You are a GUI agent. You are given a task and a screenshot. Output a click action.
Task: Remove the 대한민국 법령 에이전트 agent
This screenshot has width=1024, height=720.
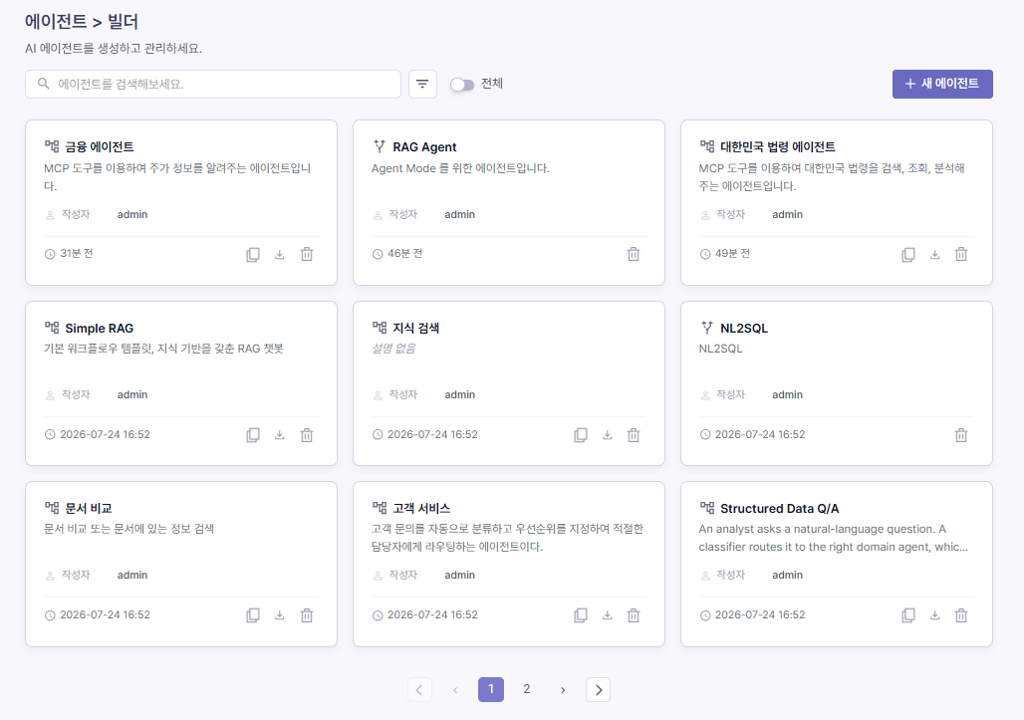pyautogui.click(x=961, y=255)
